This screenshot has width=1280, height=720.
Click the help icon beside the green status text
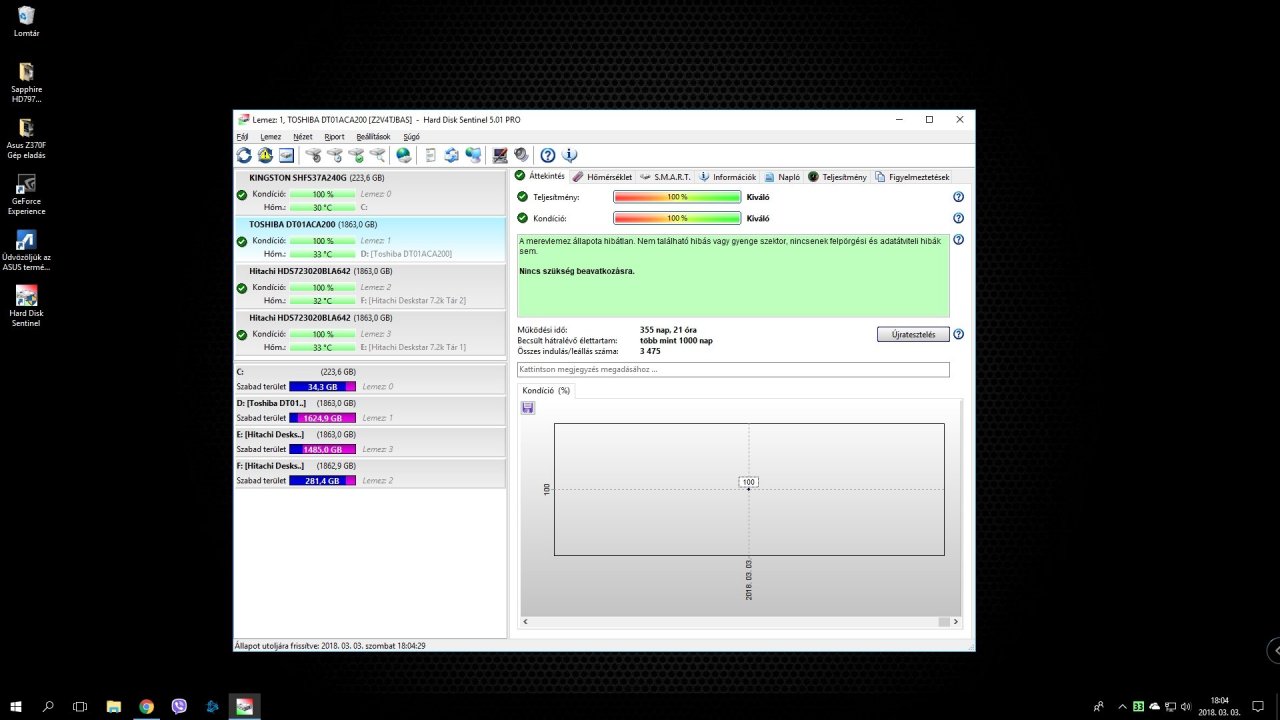coord(959,240)
